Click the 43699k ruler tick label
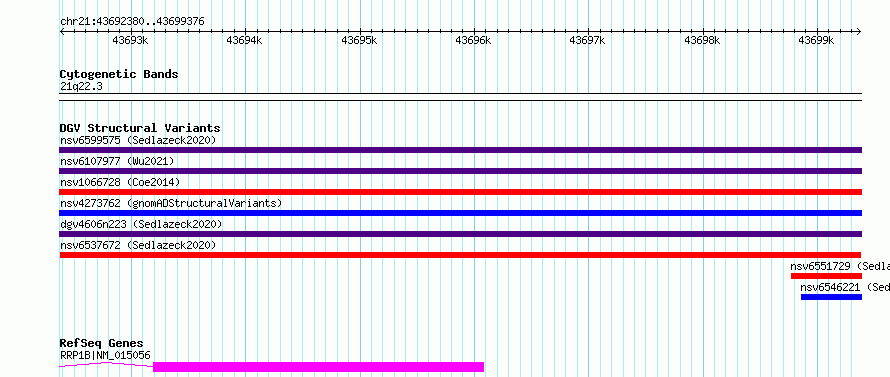The width and height of the screenshot is (890, 377). point(816,40)
